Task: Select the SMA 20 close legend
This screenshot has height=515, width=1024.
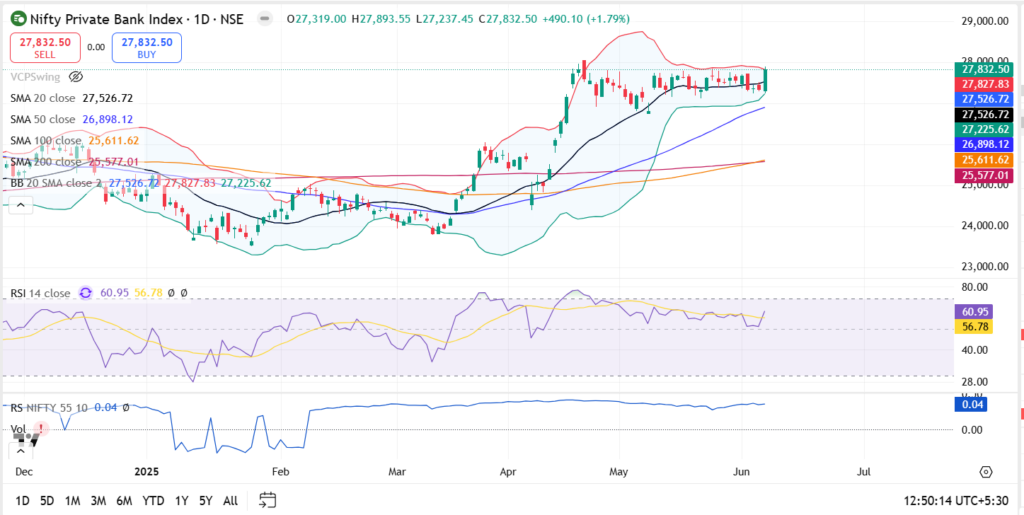Action: (43, 98)
